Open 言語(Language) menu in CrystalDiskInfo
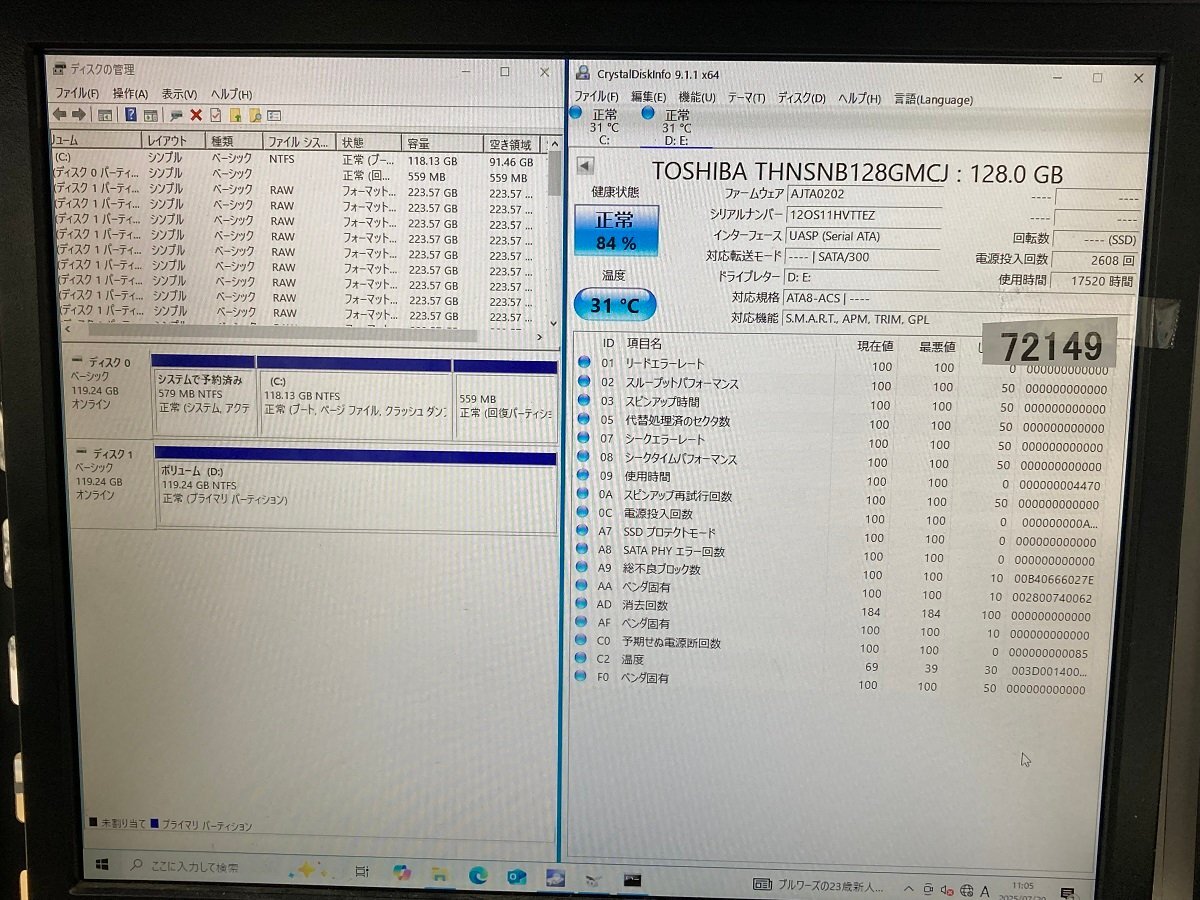 (x=933, y=99)
